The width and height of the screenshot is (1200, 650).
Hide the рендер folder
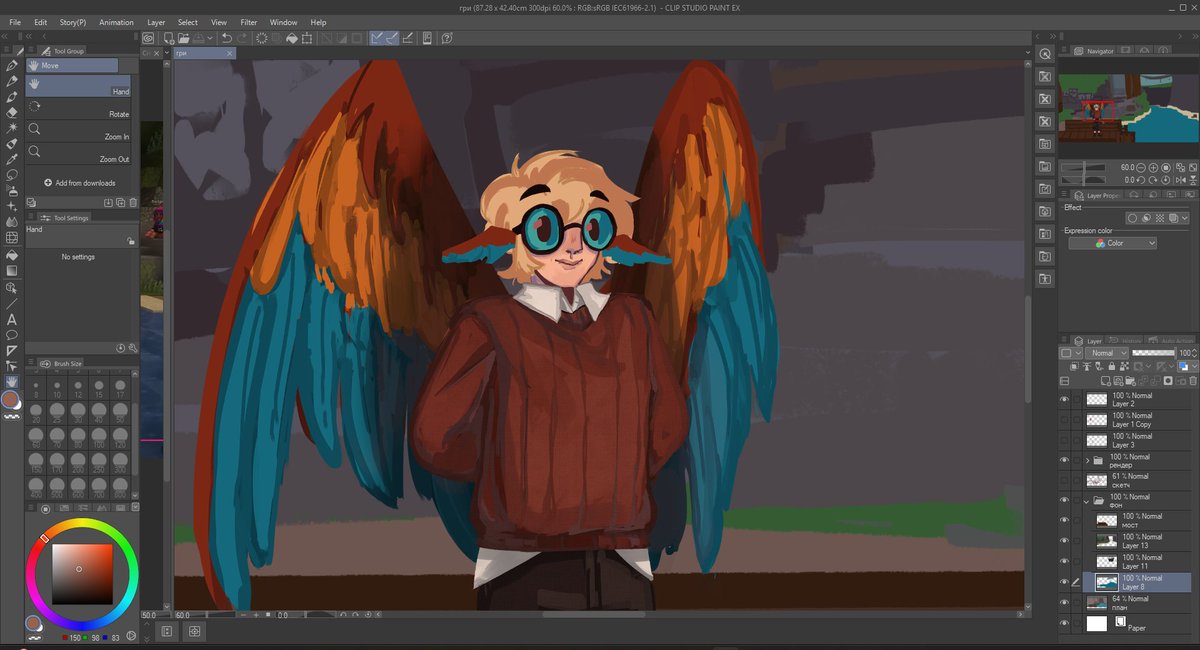(x=1064, y=460)
